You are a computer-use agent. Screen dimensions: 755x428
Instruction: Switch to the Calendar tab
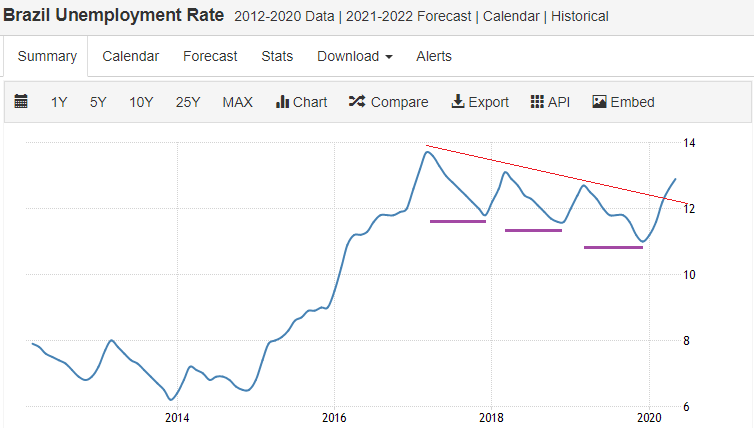(130, 56)
